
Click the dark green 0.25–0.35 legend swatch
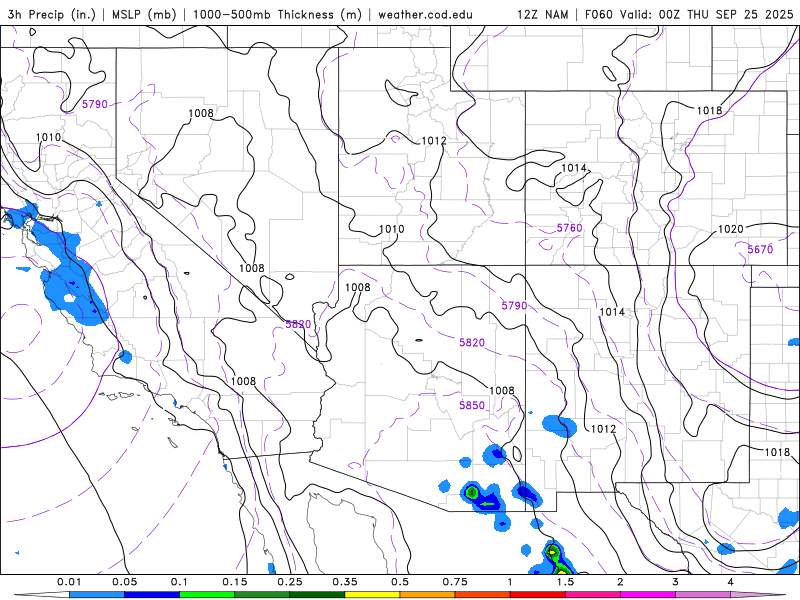[x=317, y=595]
